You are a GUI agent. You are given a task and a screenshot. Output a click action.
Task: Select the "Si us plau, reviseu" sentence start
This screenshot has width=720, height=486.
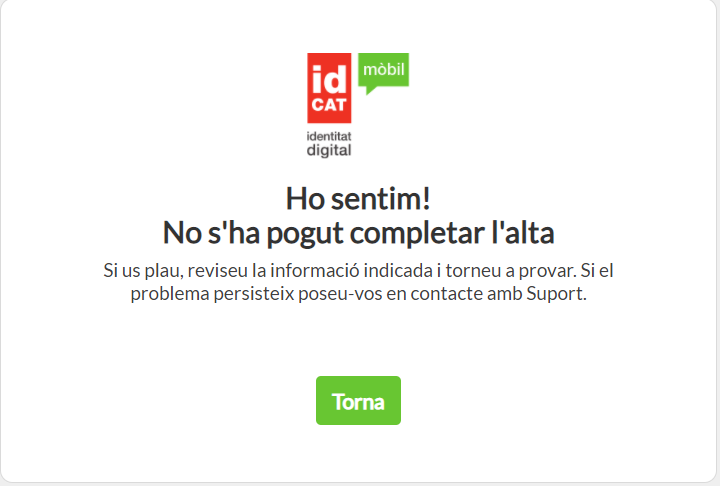(x=175, y=271)
